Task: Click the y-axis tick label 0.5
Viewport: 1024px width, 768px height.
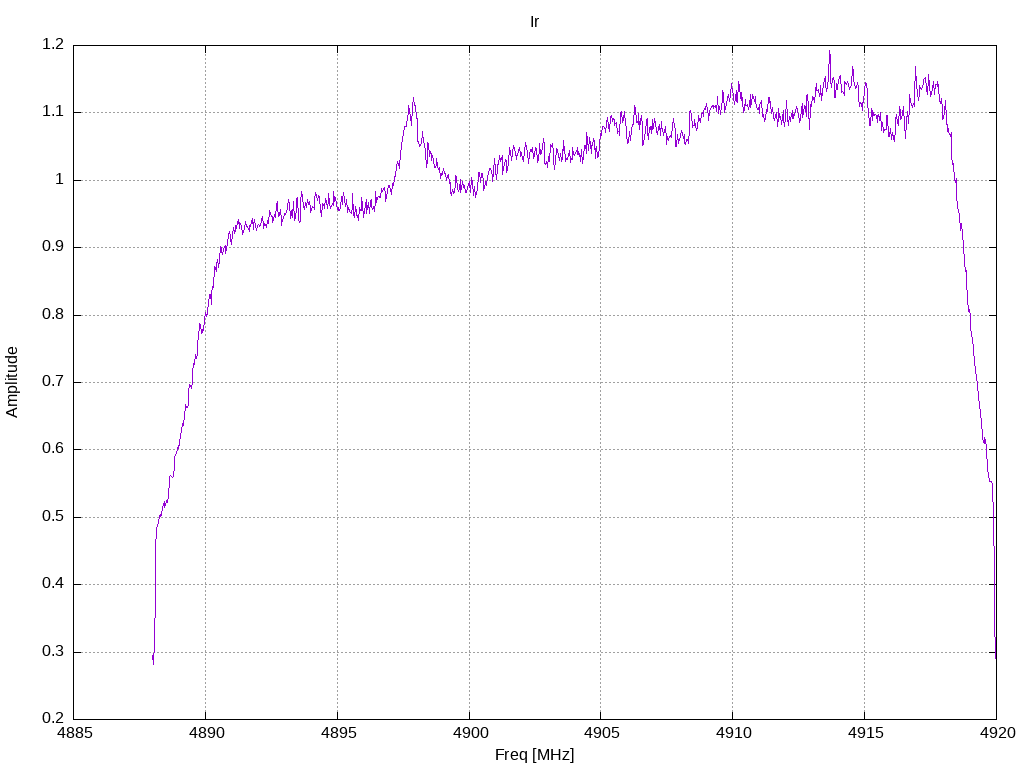Action: pos(53,517)
